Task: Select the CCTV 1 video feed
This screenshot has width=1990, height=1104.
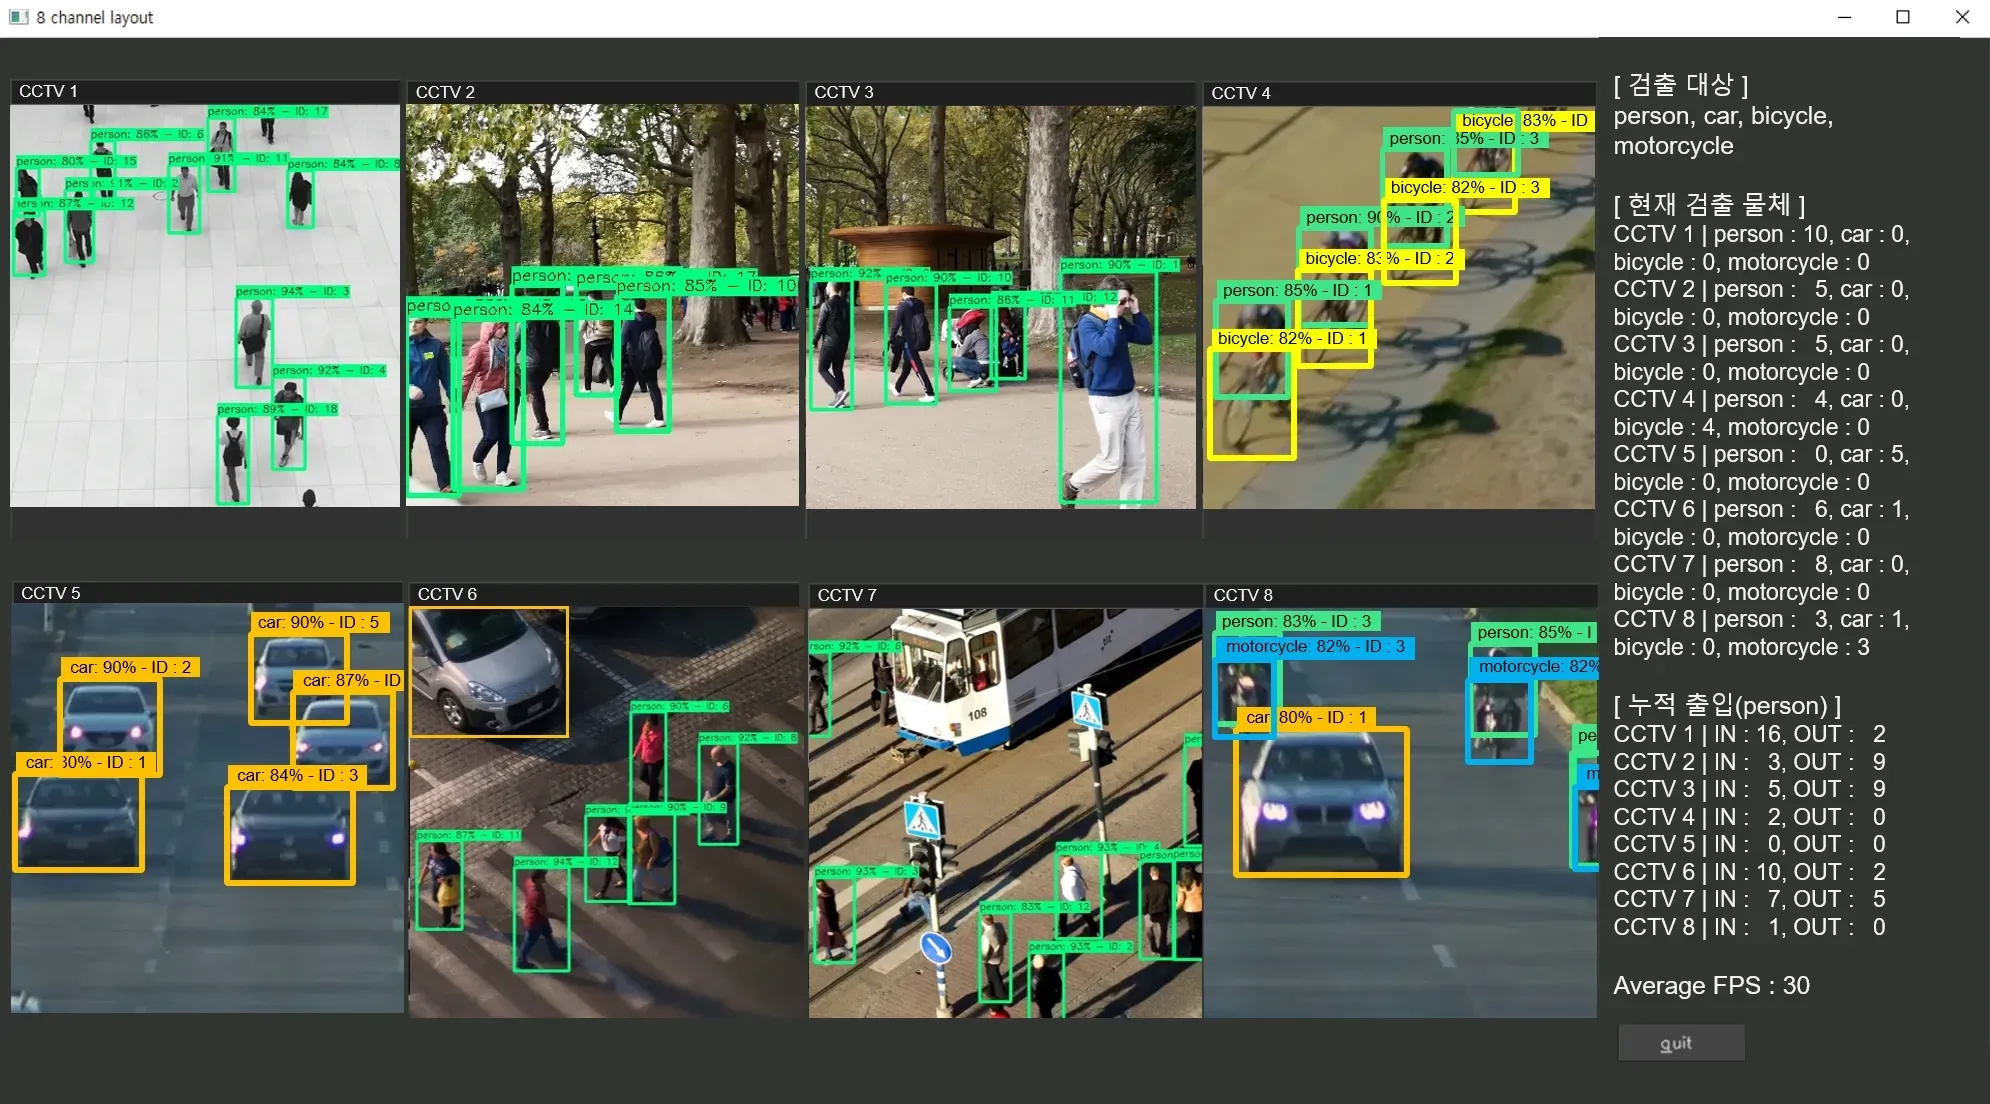Action: tap(204, 305)
